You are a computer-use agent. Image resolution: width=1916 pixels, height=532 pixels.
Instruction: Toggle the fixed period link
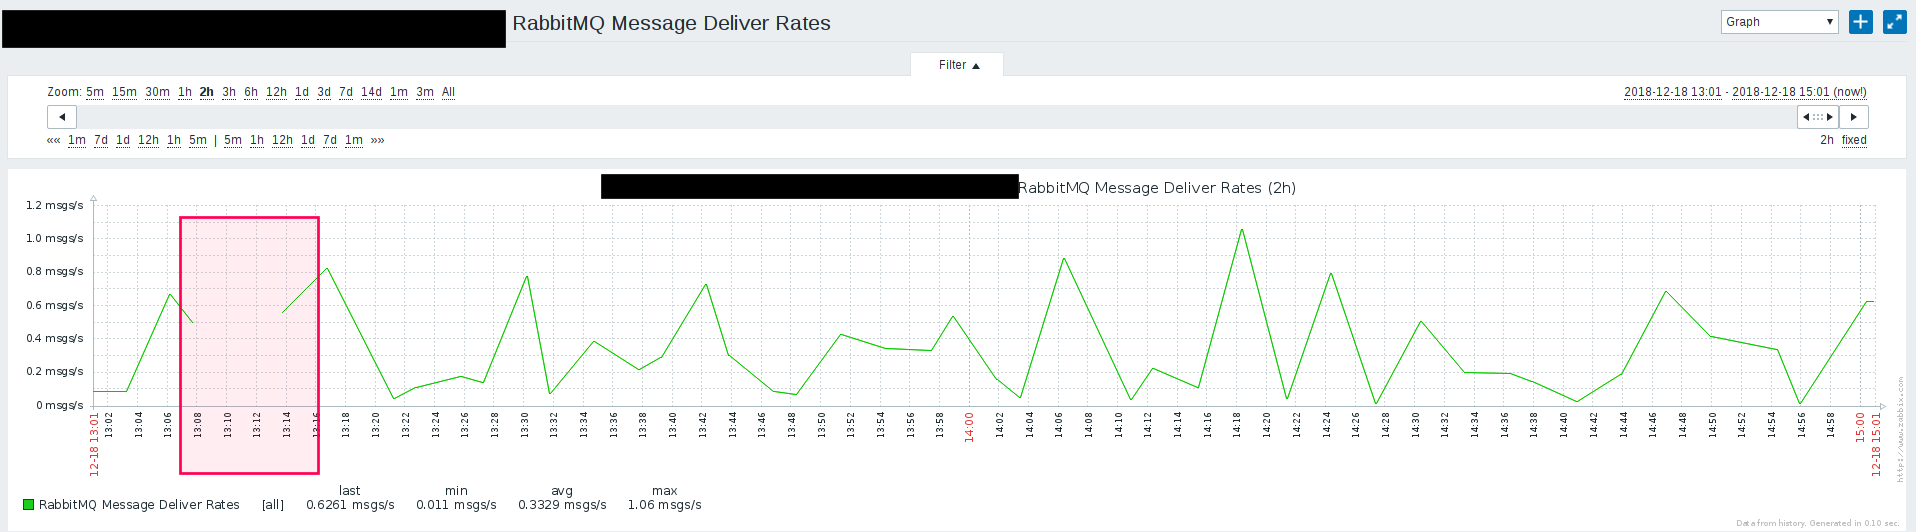click(1854, 140)
